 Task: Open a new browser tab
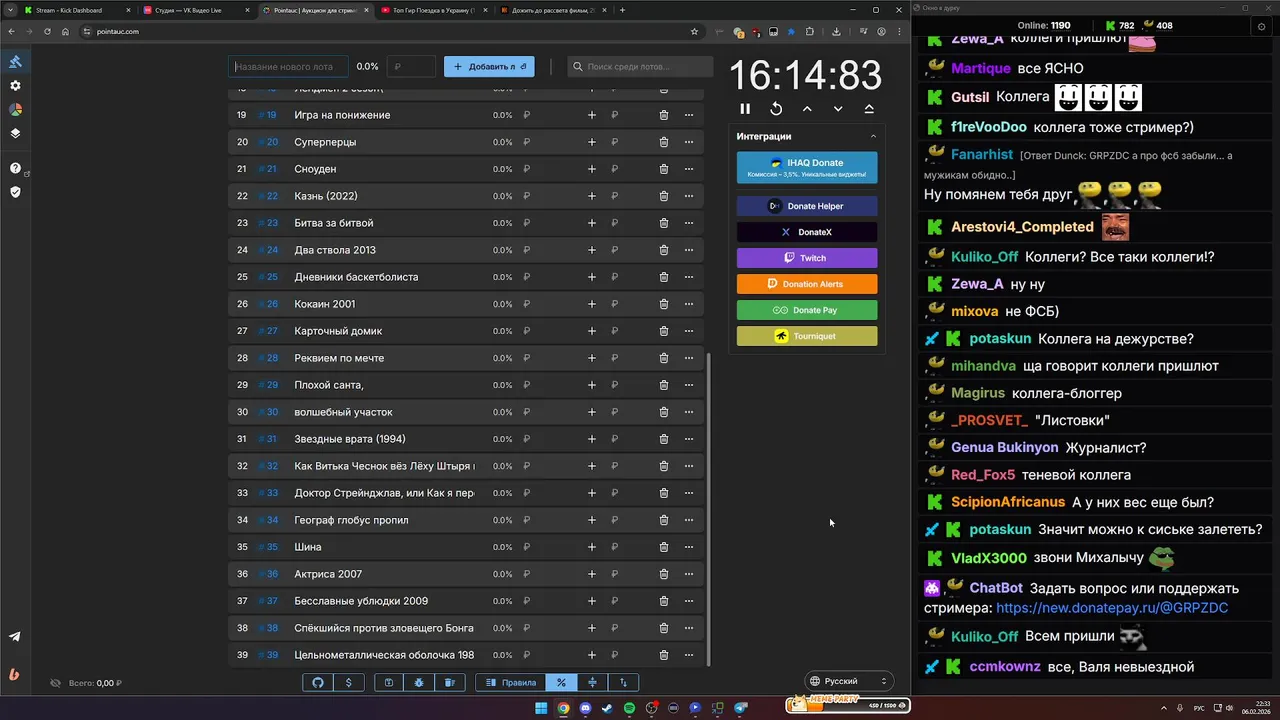coord(622,10)
